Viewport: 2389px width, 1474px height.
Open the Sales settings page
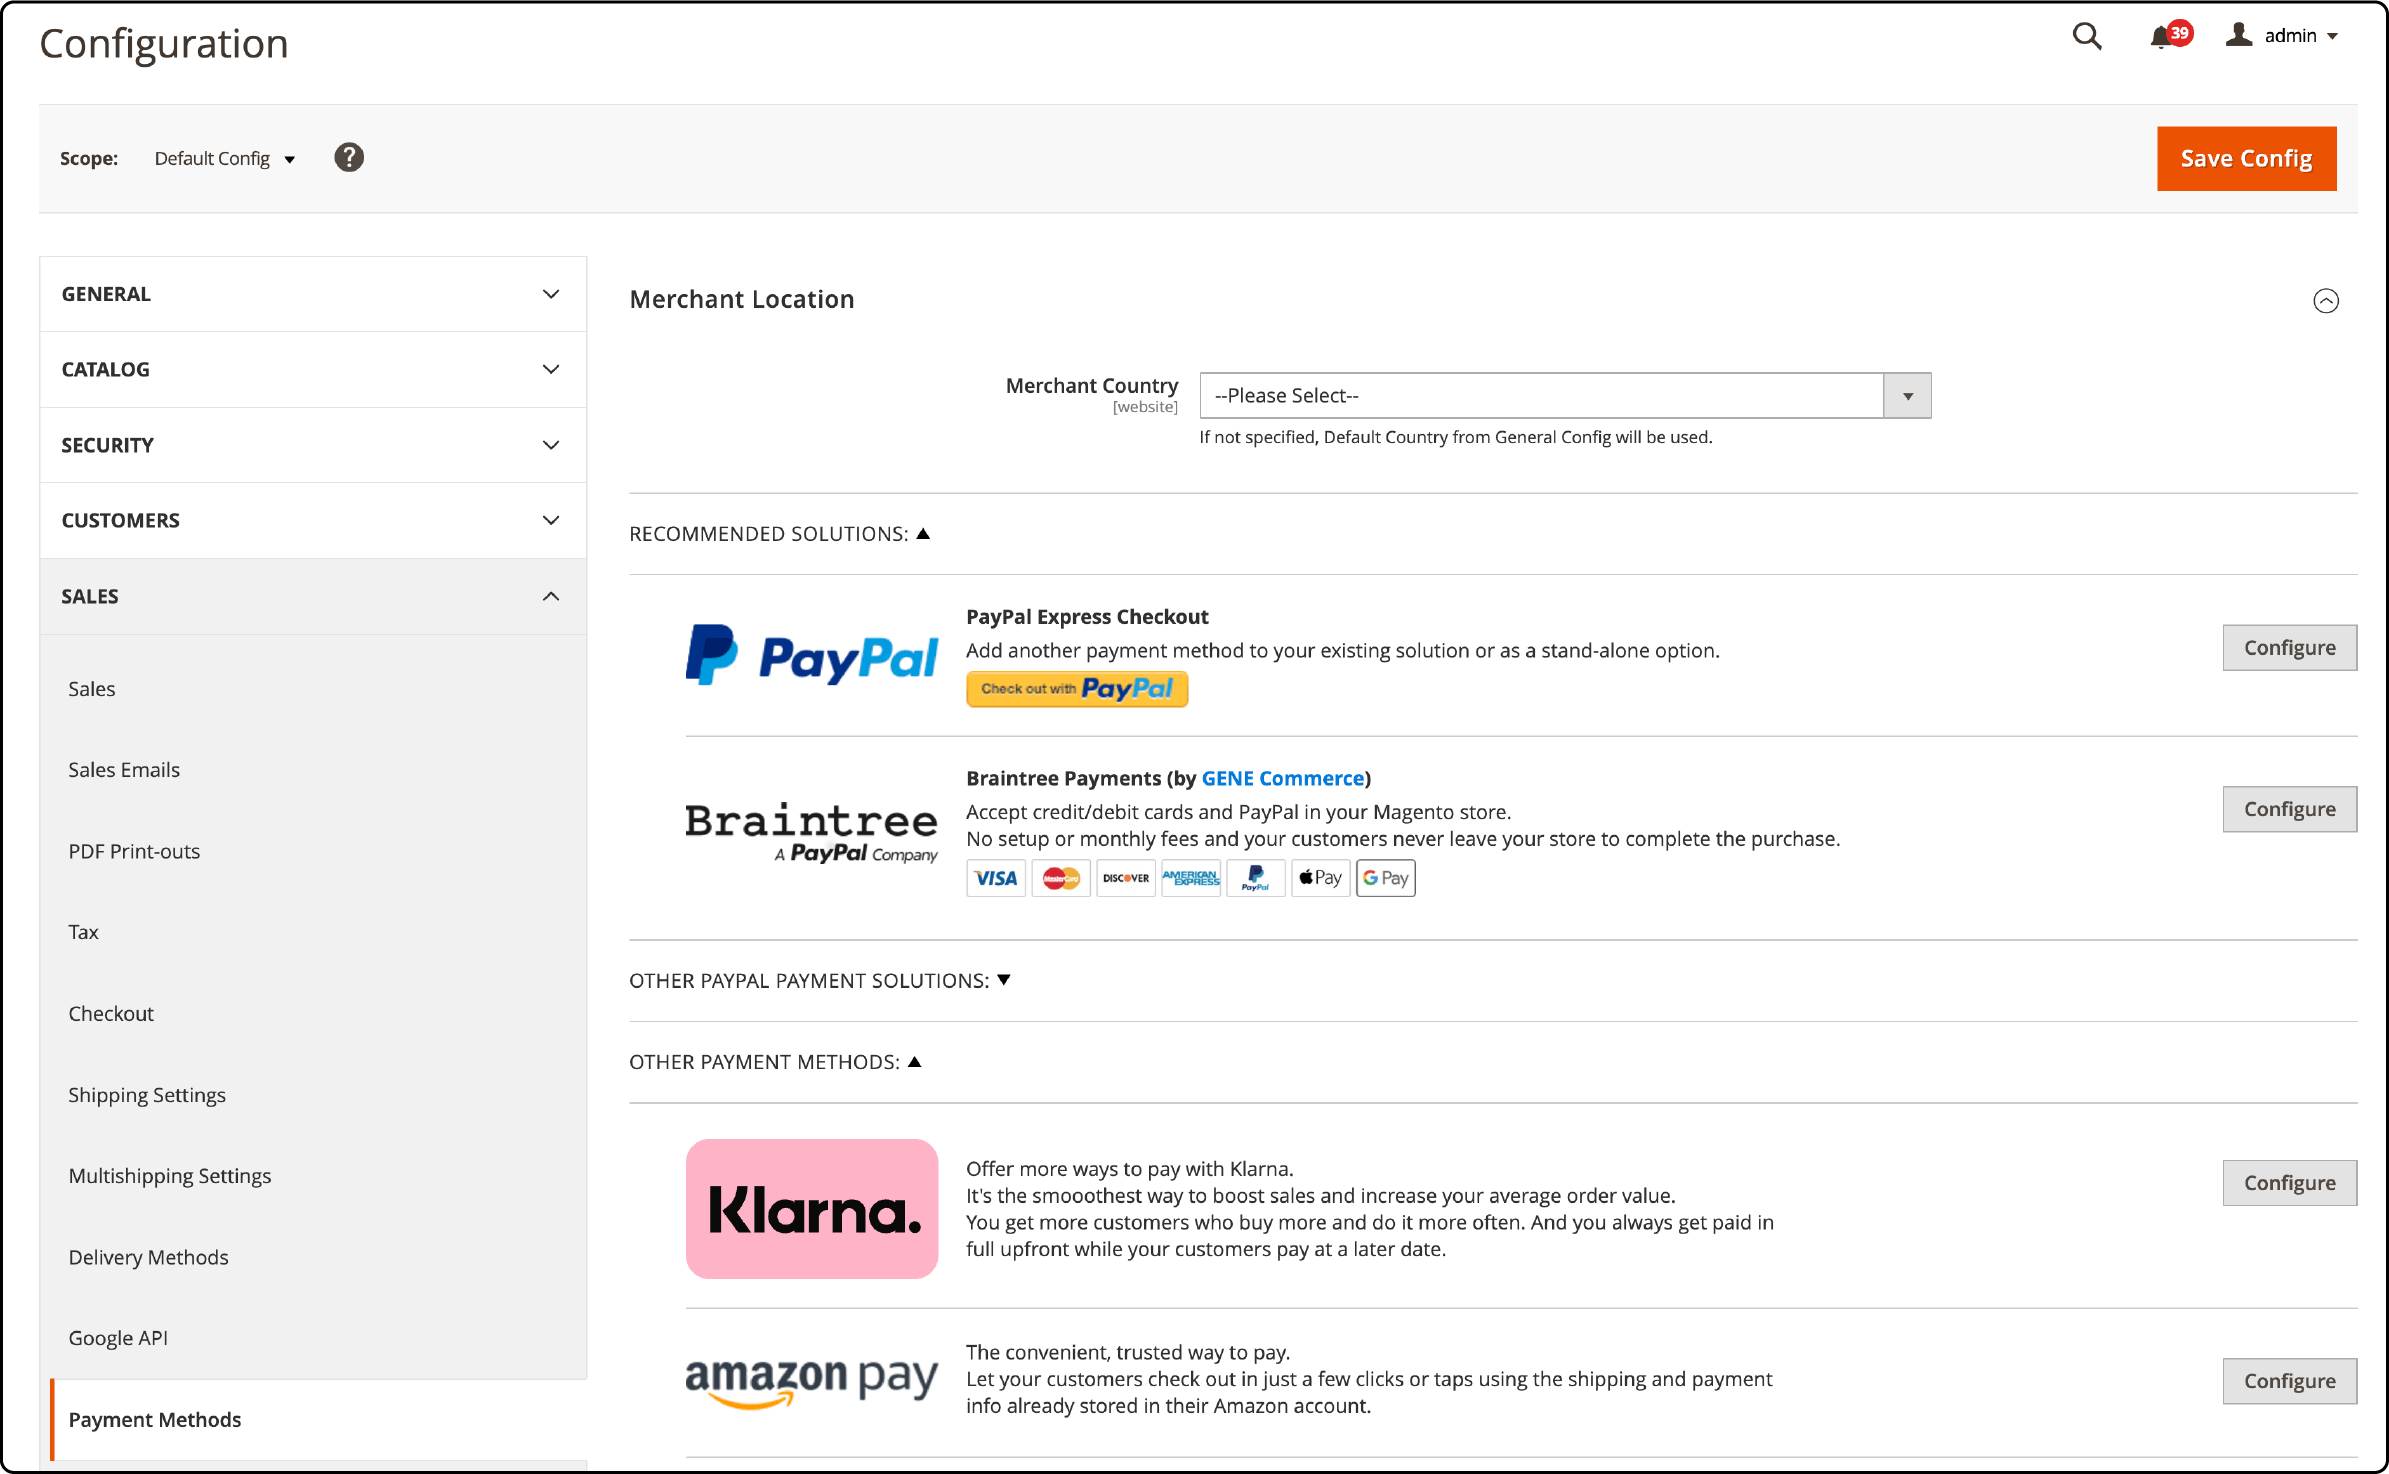91,688
